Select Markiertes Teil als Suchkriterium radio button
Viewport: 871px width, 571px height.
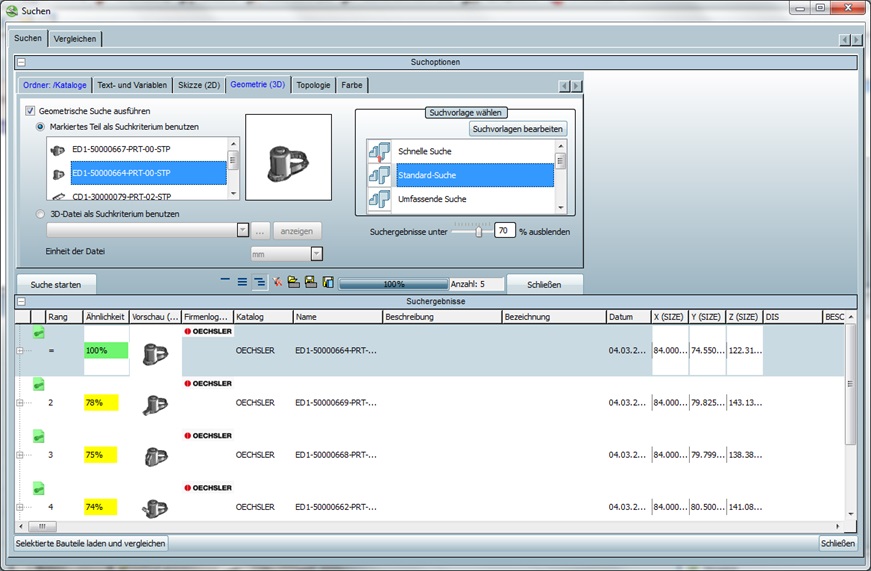click(41, 127)
